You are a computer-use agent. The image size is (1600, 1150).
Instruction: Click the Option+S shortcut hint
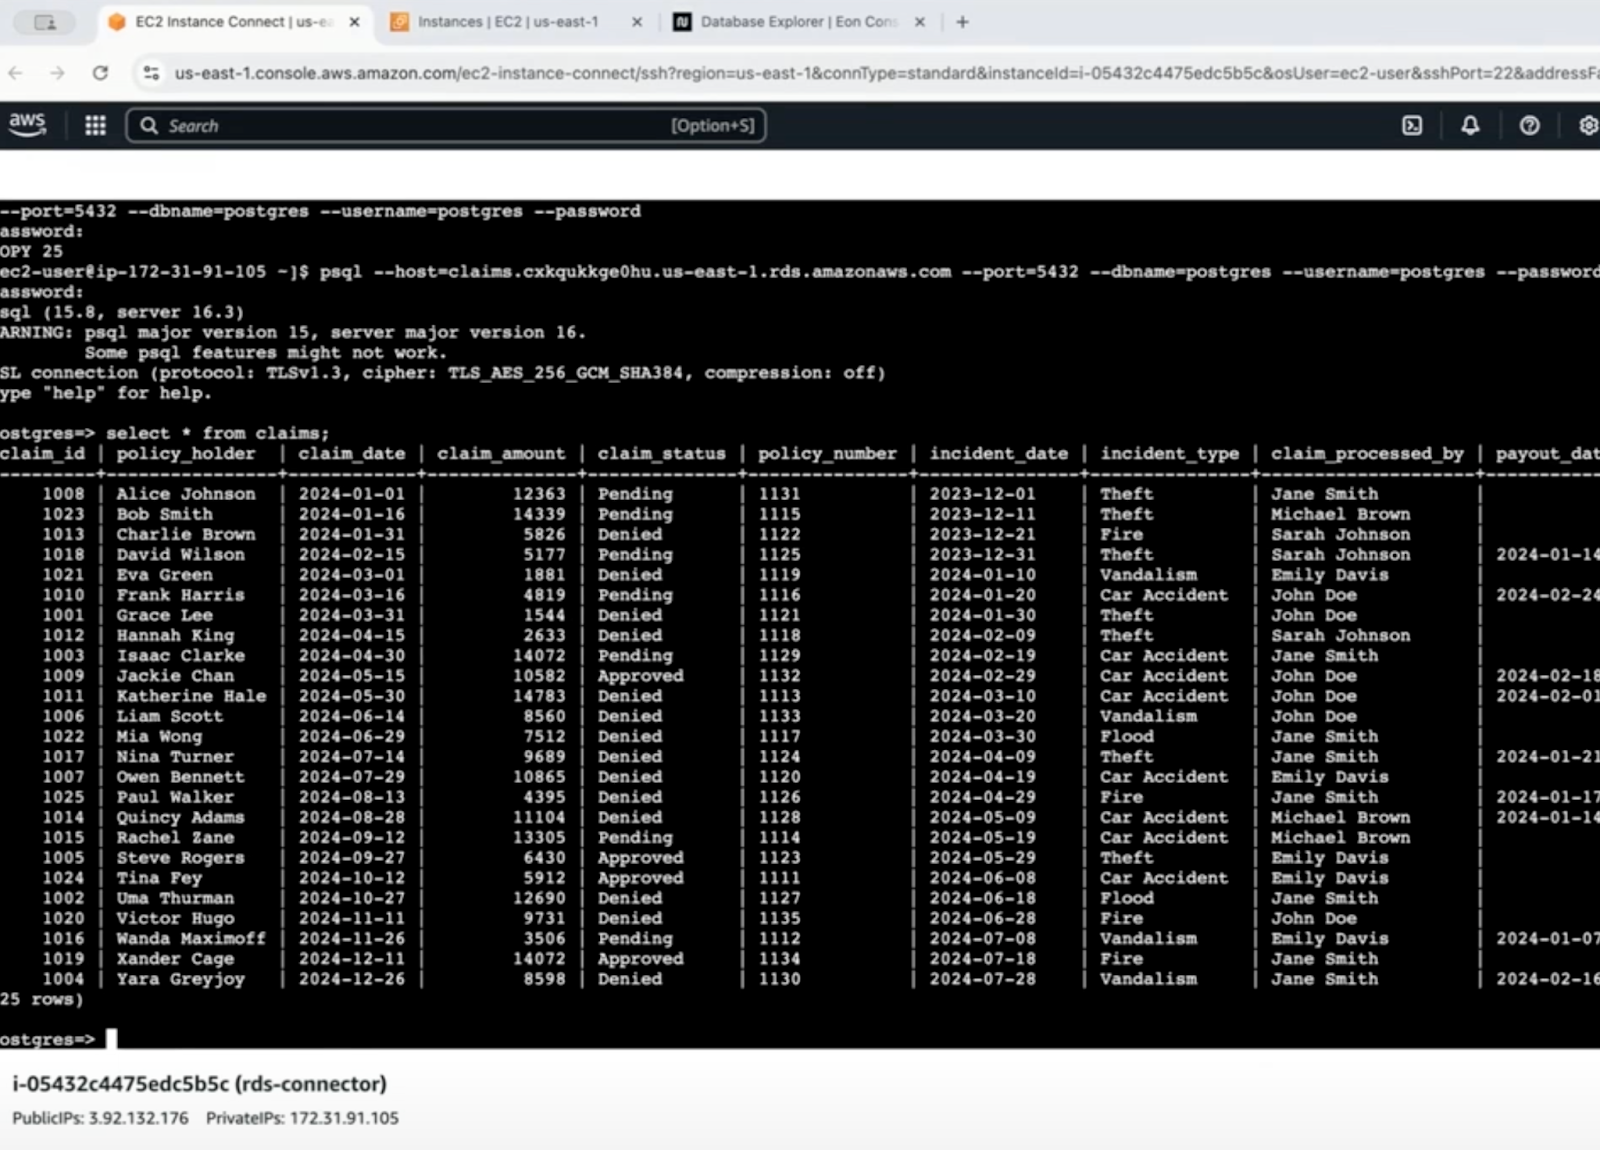[x=712, y=125]
